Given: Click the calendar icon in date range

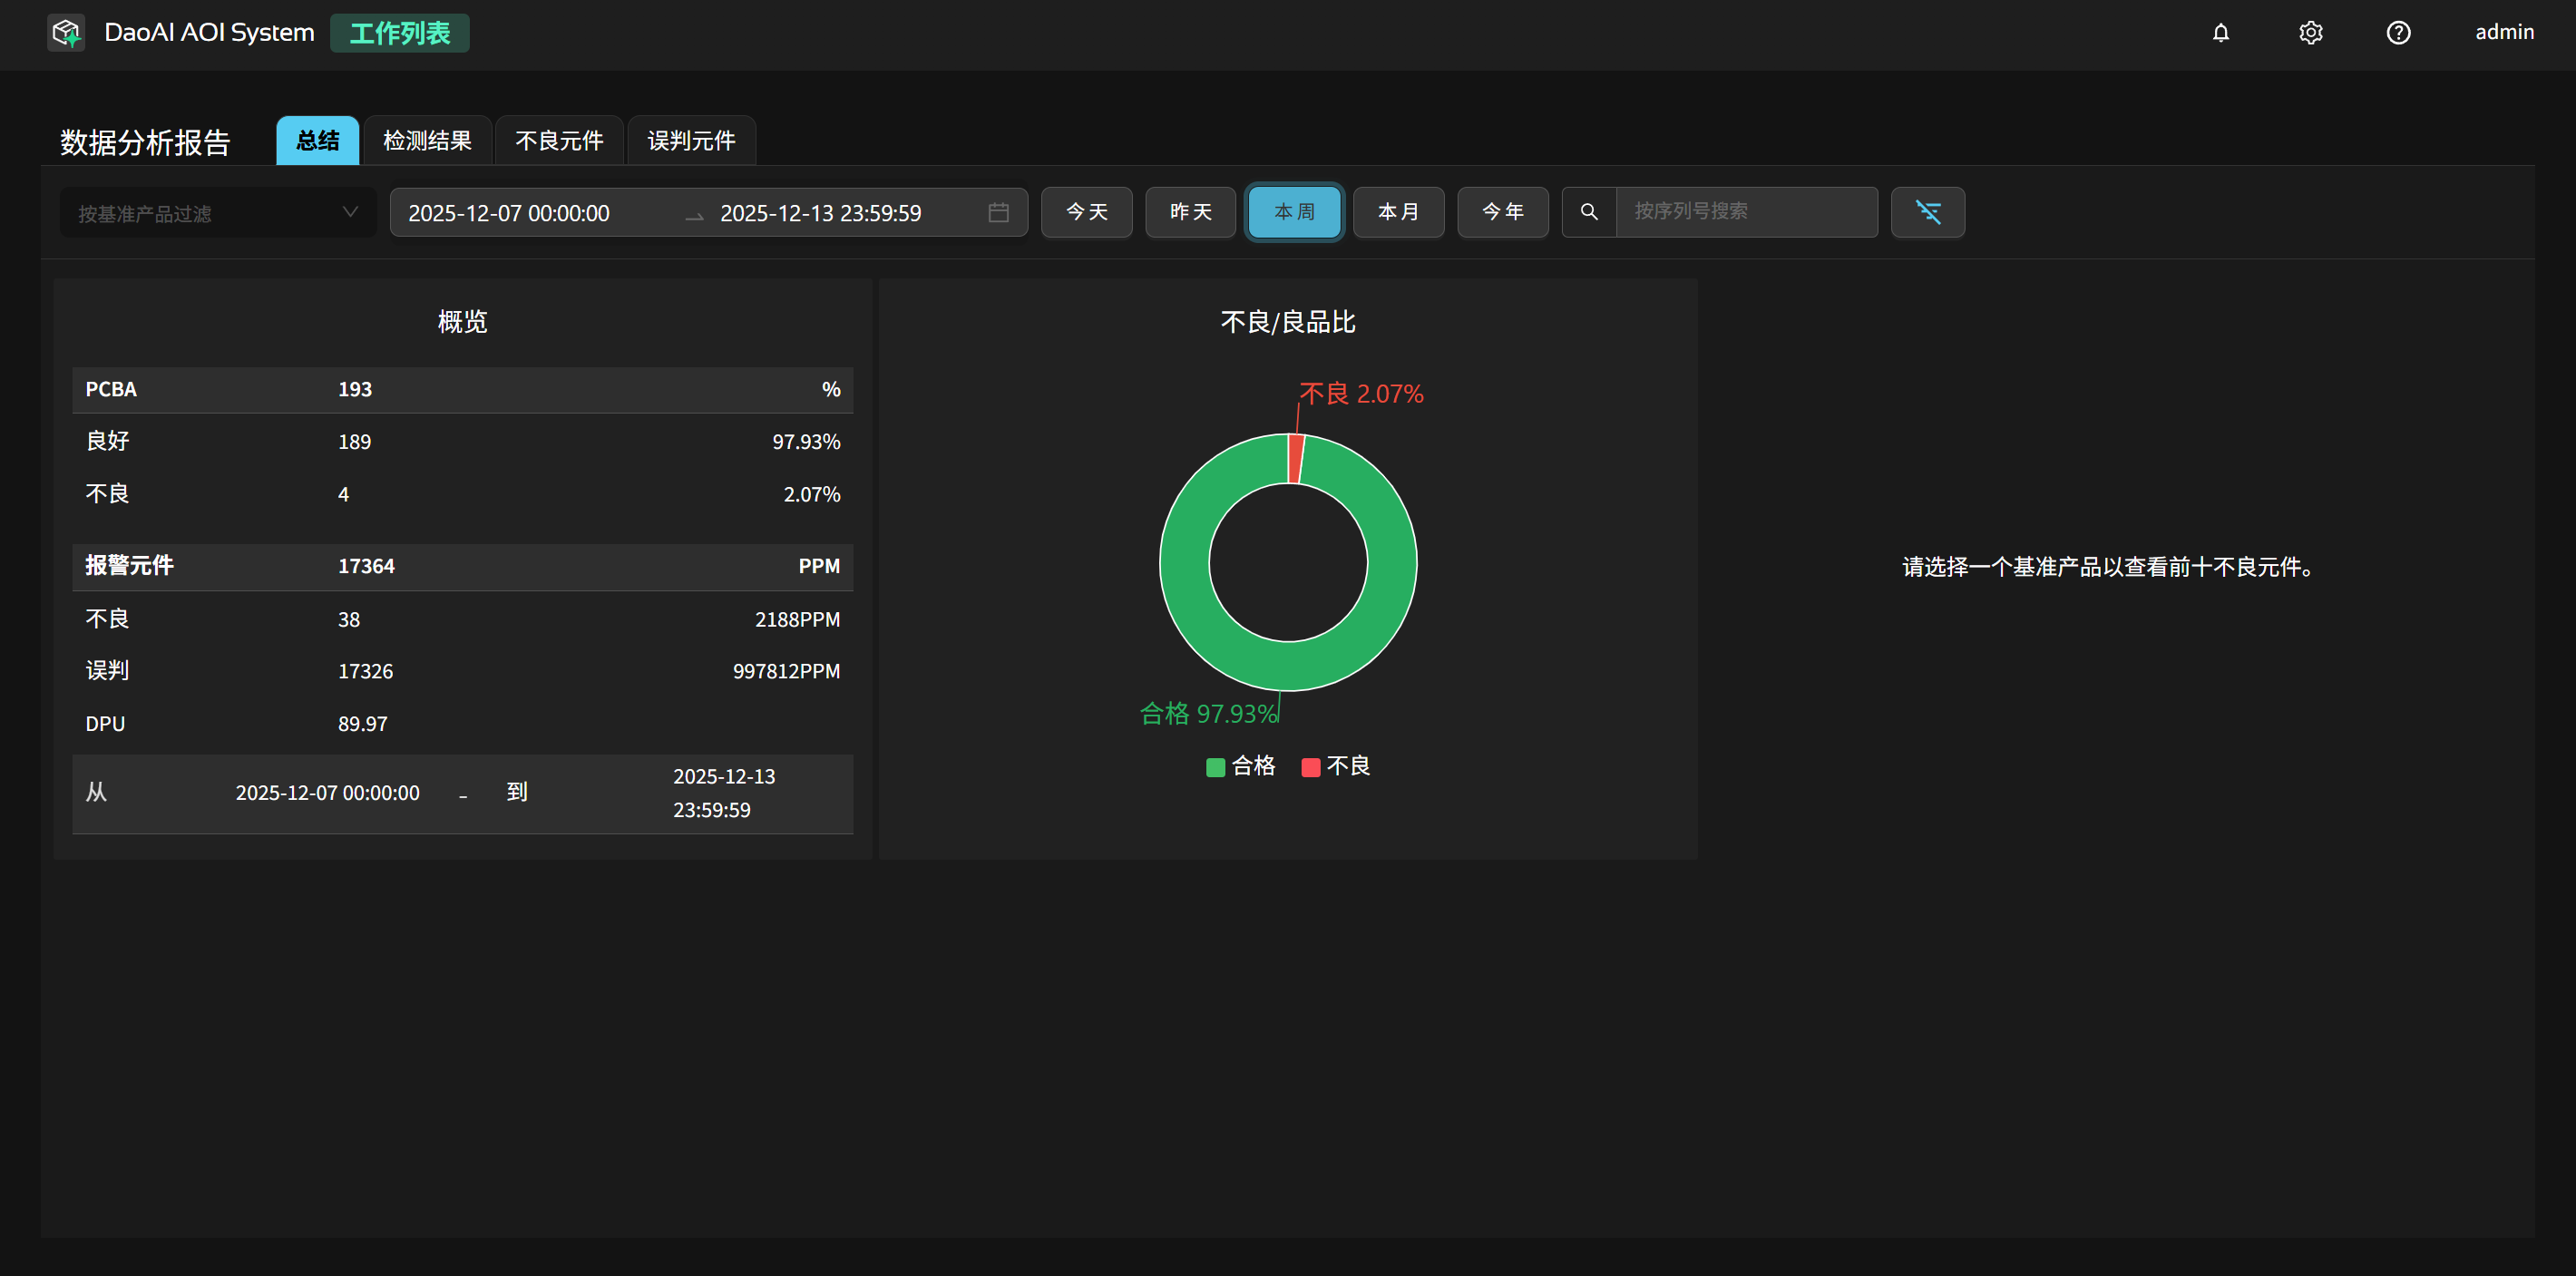Looking at the screenshot, I should 998,213.
